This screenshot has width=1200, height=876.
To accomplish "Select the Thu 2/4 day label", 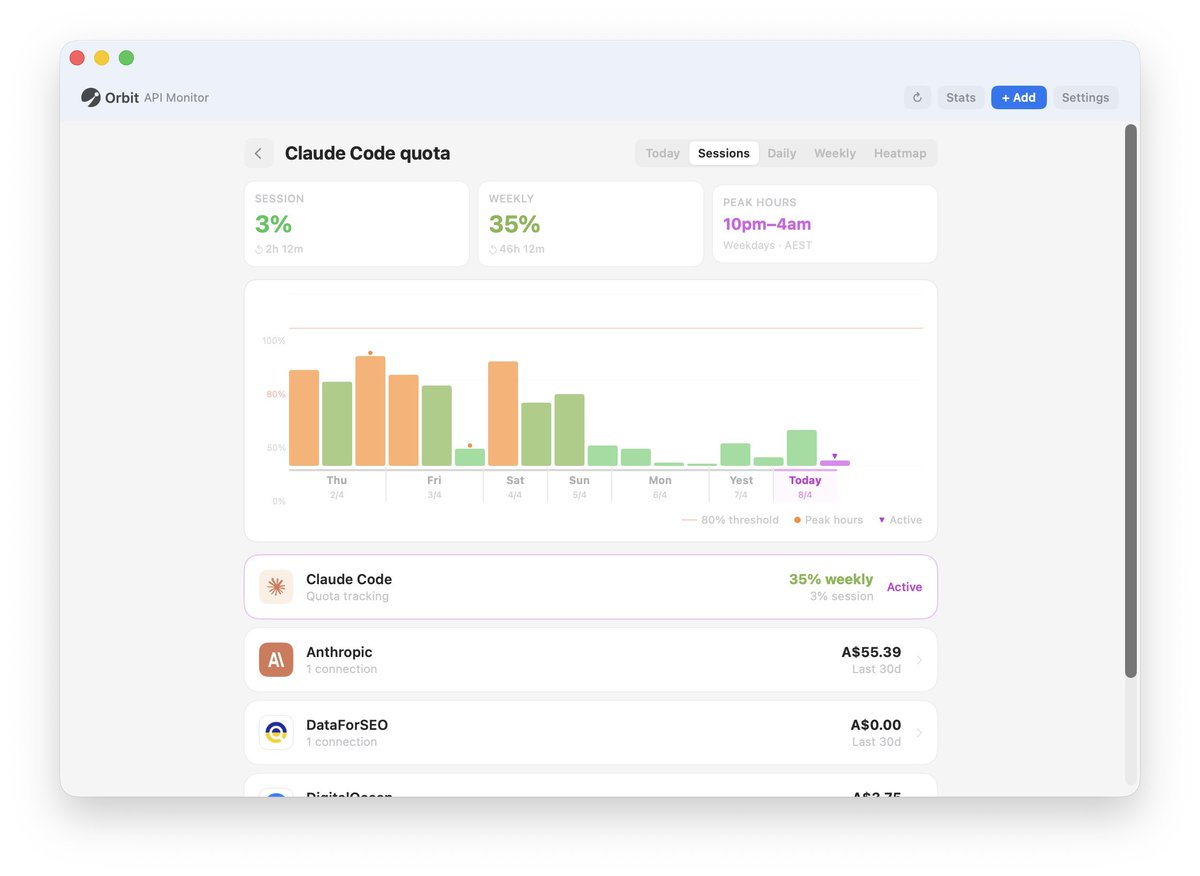I will click(337, 487).
